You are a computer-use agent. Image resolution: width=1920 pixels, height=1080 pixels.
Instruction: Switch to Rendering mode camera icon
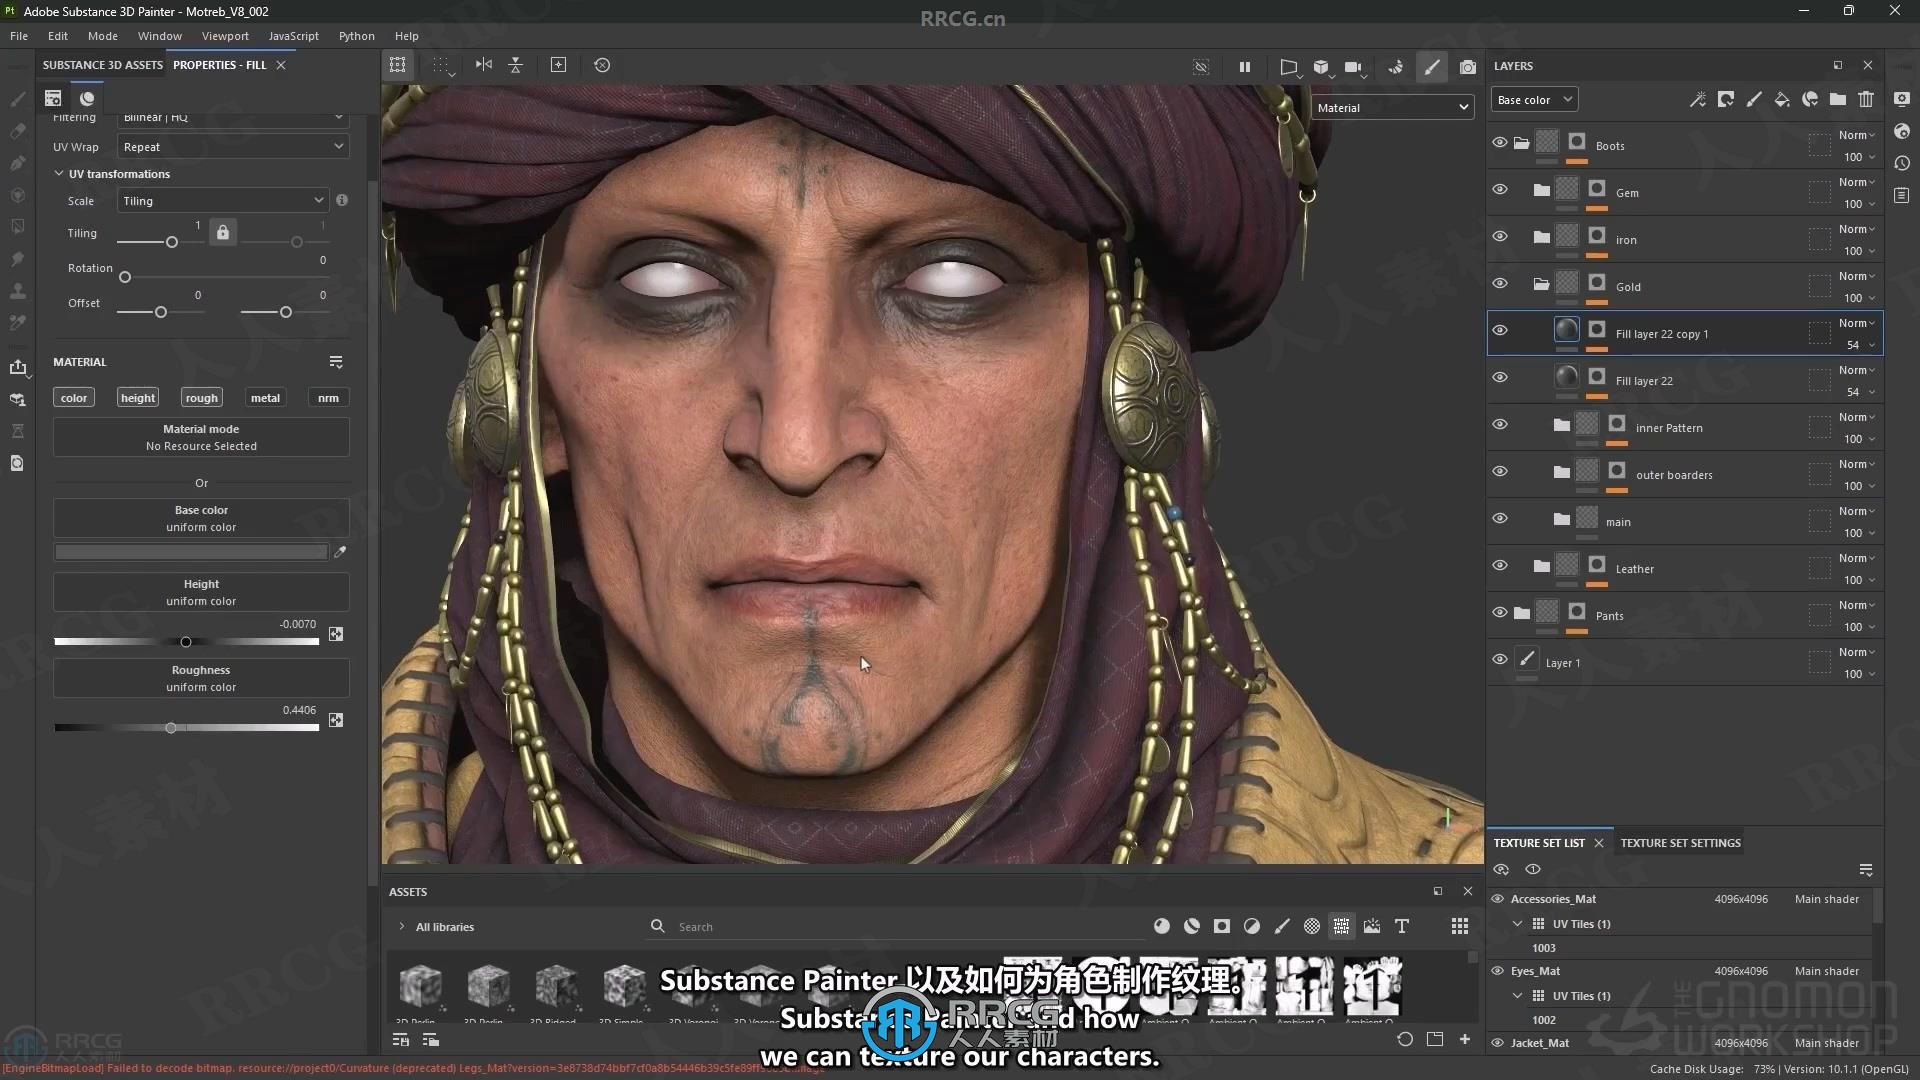[x=1467, y=67]
